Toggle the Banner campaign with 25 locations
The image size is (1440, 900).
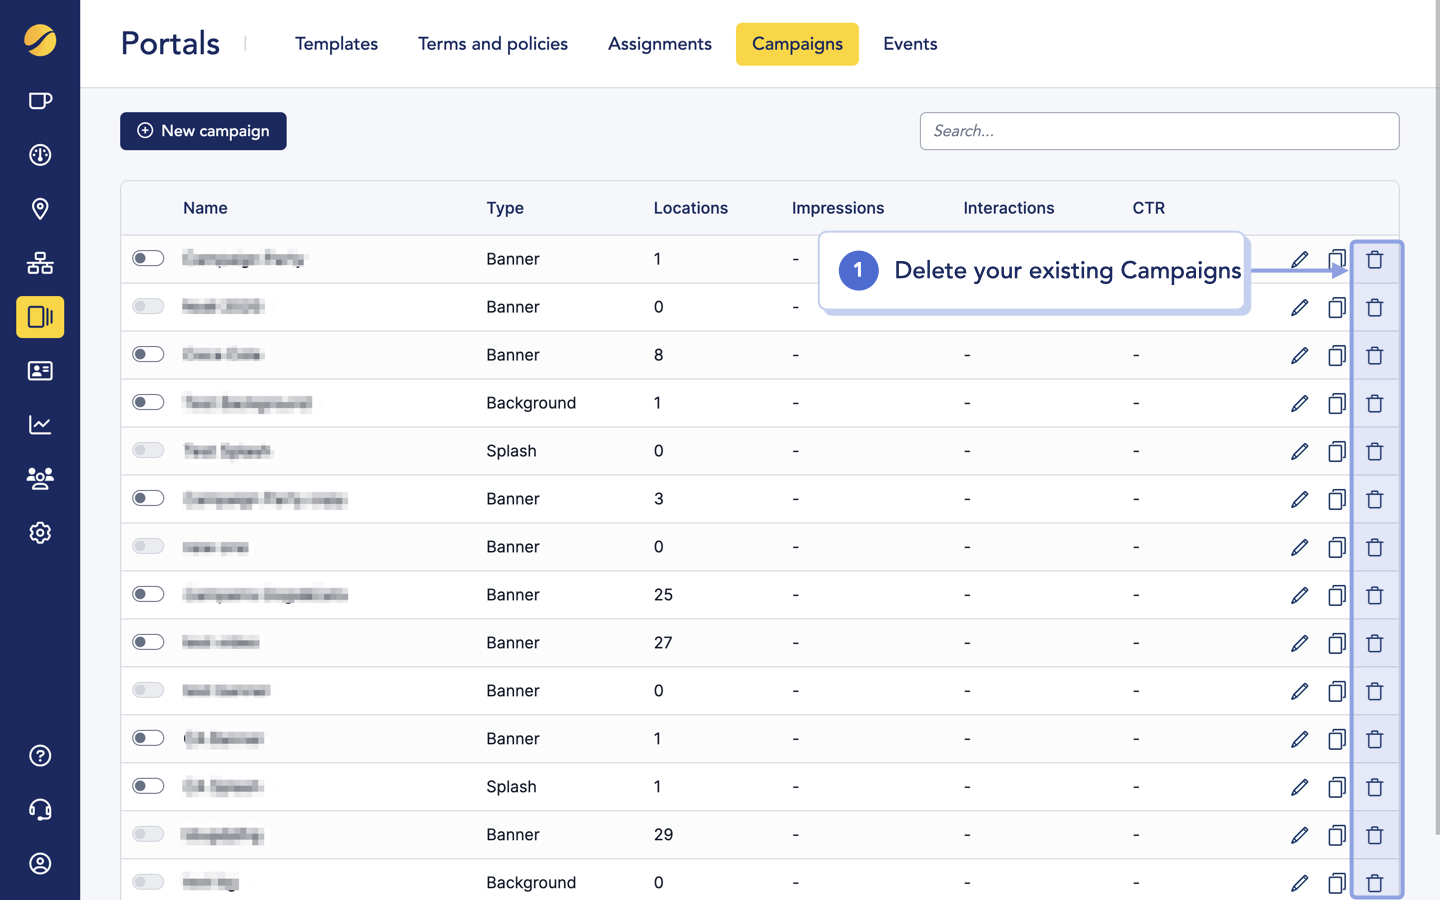click(148, 595)
